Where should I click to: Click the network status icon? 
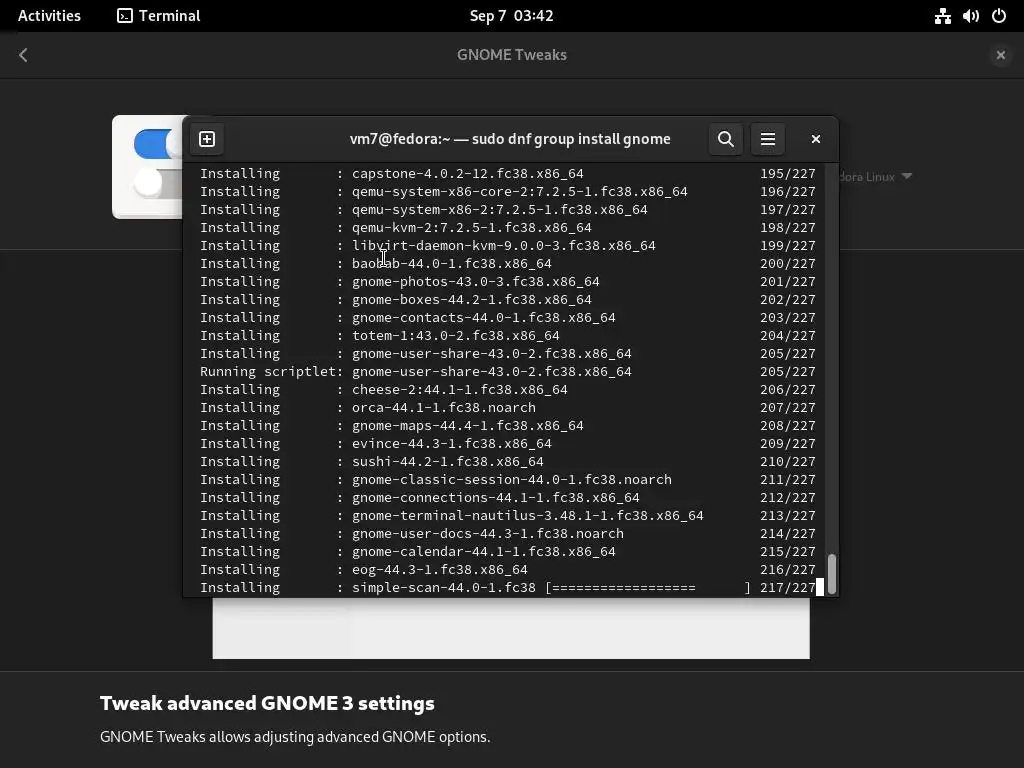(x=942, y=16)
